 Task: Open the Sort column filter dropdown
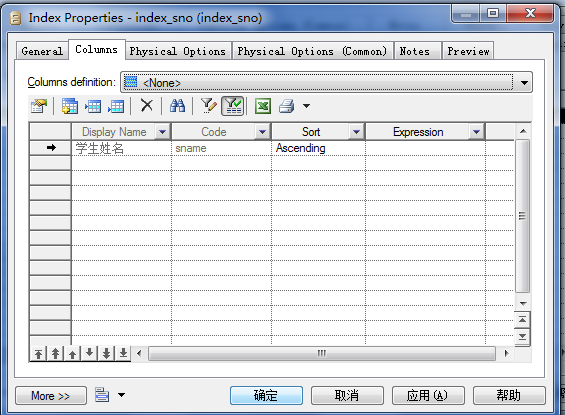(356, 132)
